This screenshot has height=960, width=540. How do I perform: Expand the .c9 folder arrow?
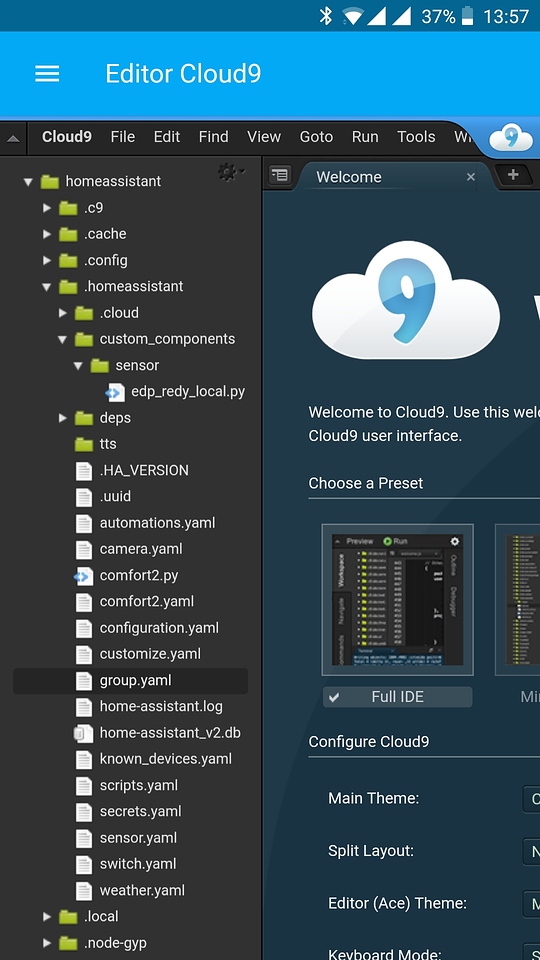(47, 208)
